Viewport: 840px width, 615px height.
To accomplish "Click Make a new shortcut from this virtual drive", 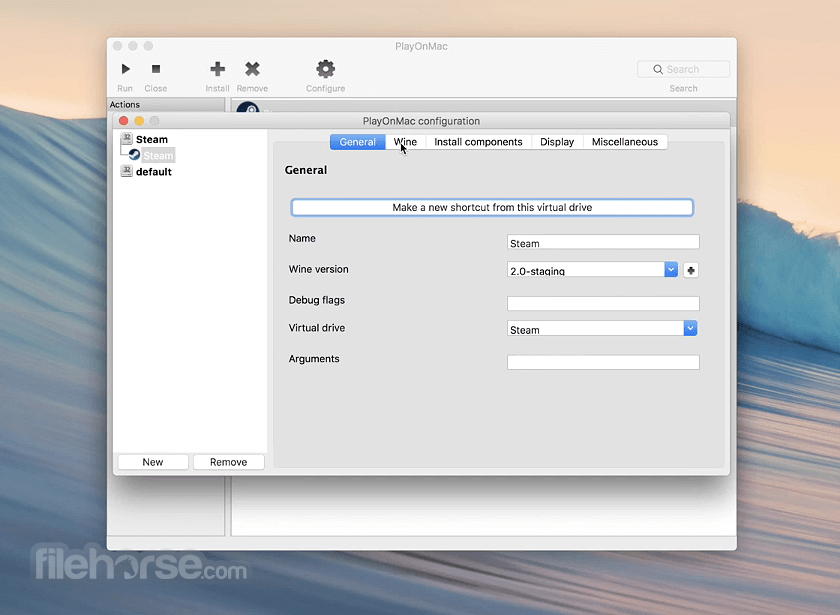I will point(492,207).
